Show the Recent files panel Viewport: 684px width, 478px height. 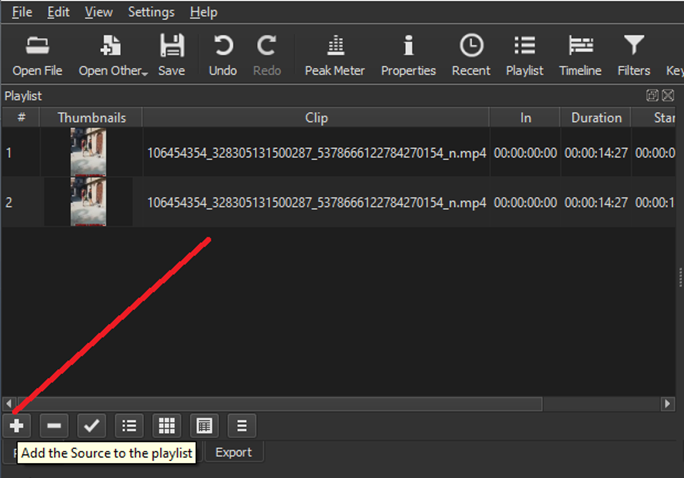tap(471, 55)
